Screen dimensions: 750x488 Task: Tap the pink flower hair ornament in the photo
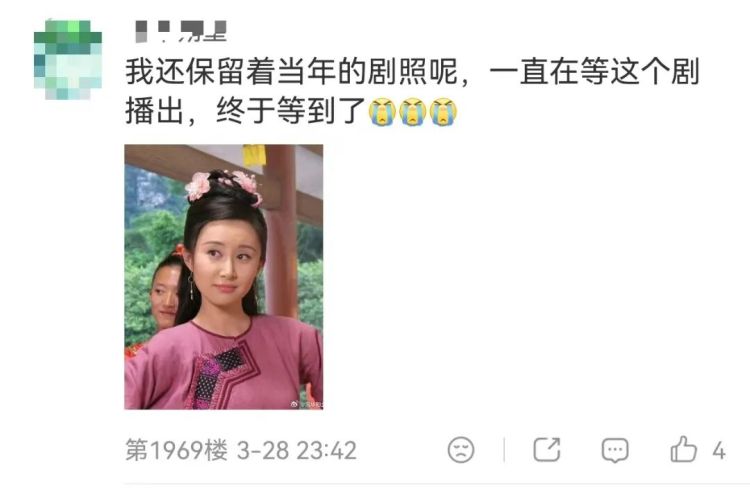pyautogui.click(x=199, y=186)
